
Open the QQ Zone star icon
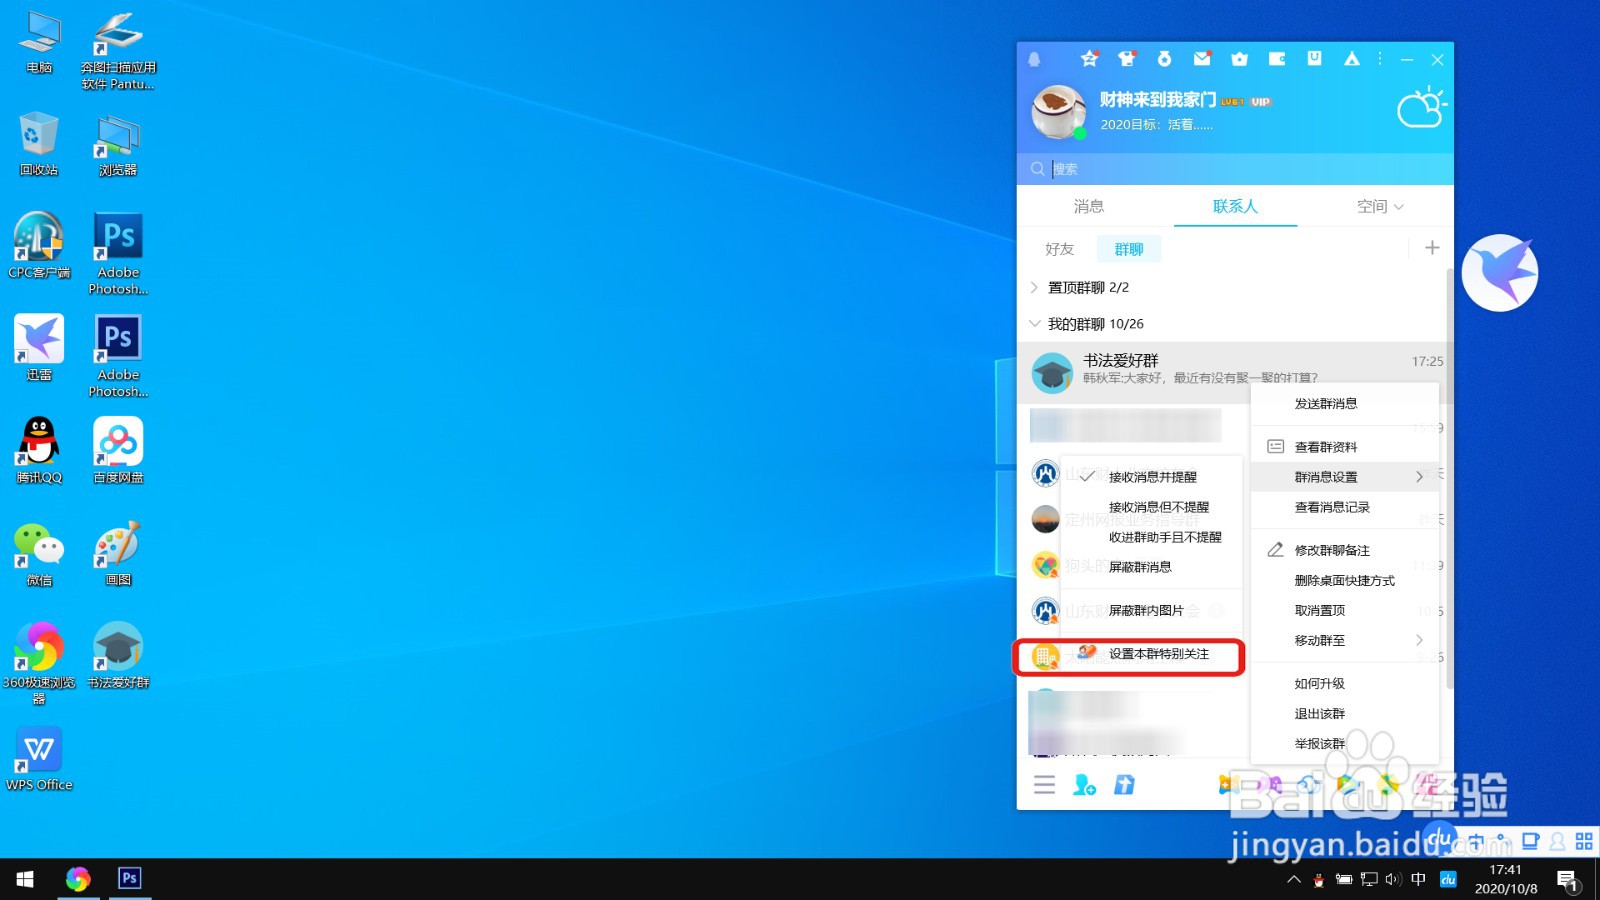1089,59
